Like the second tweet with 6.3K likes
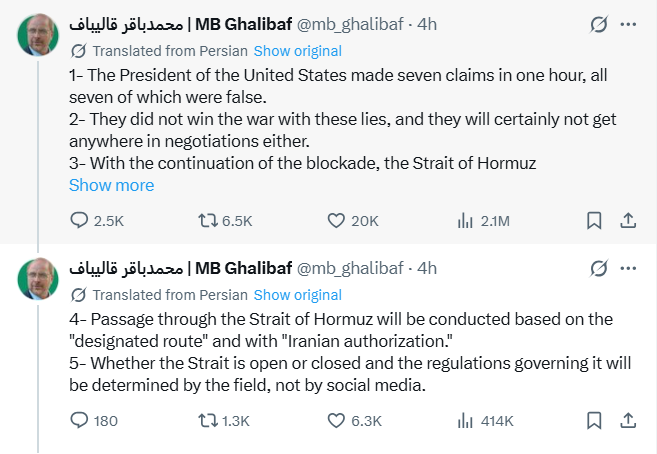 pyautogui.click(x=338, y=421)
